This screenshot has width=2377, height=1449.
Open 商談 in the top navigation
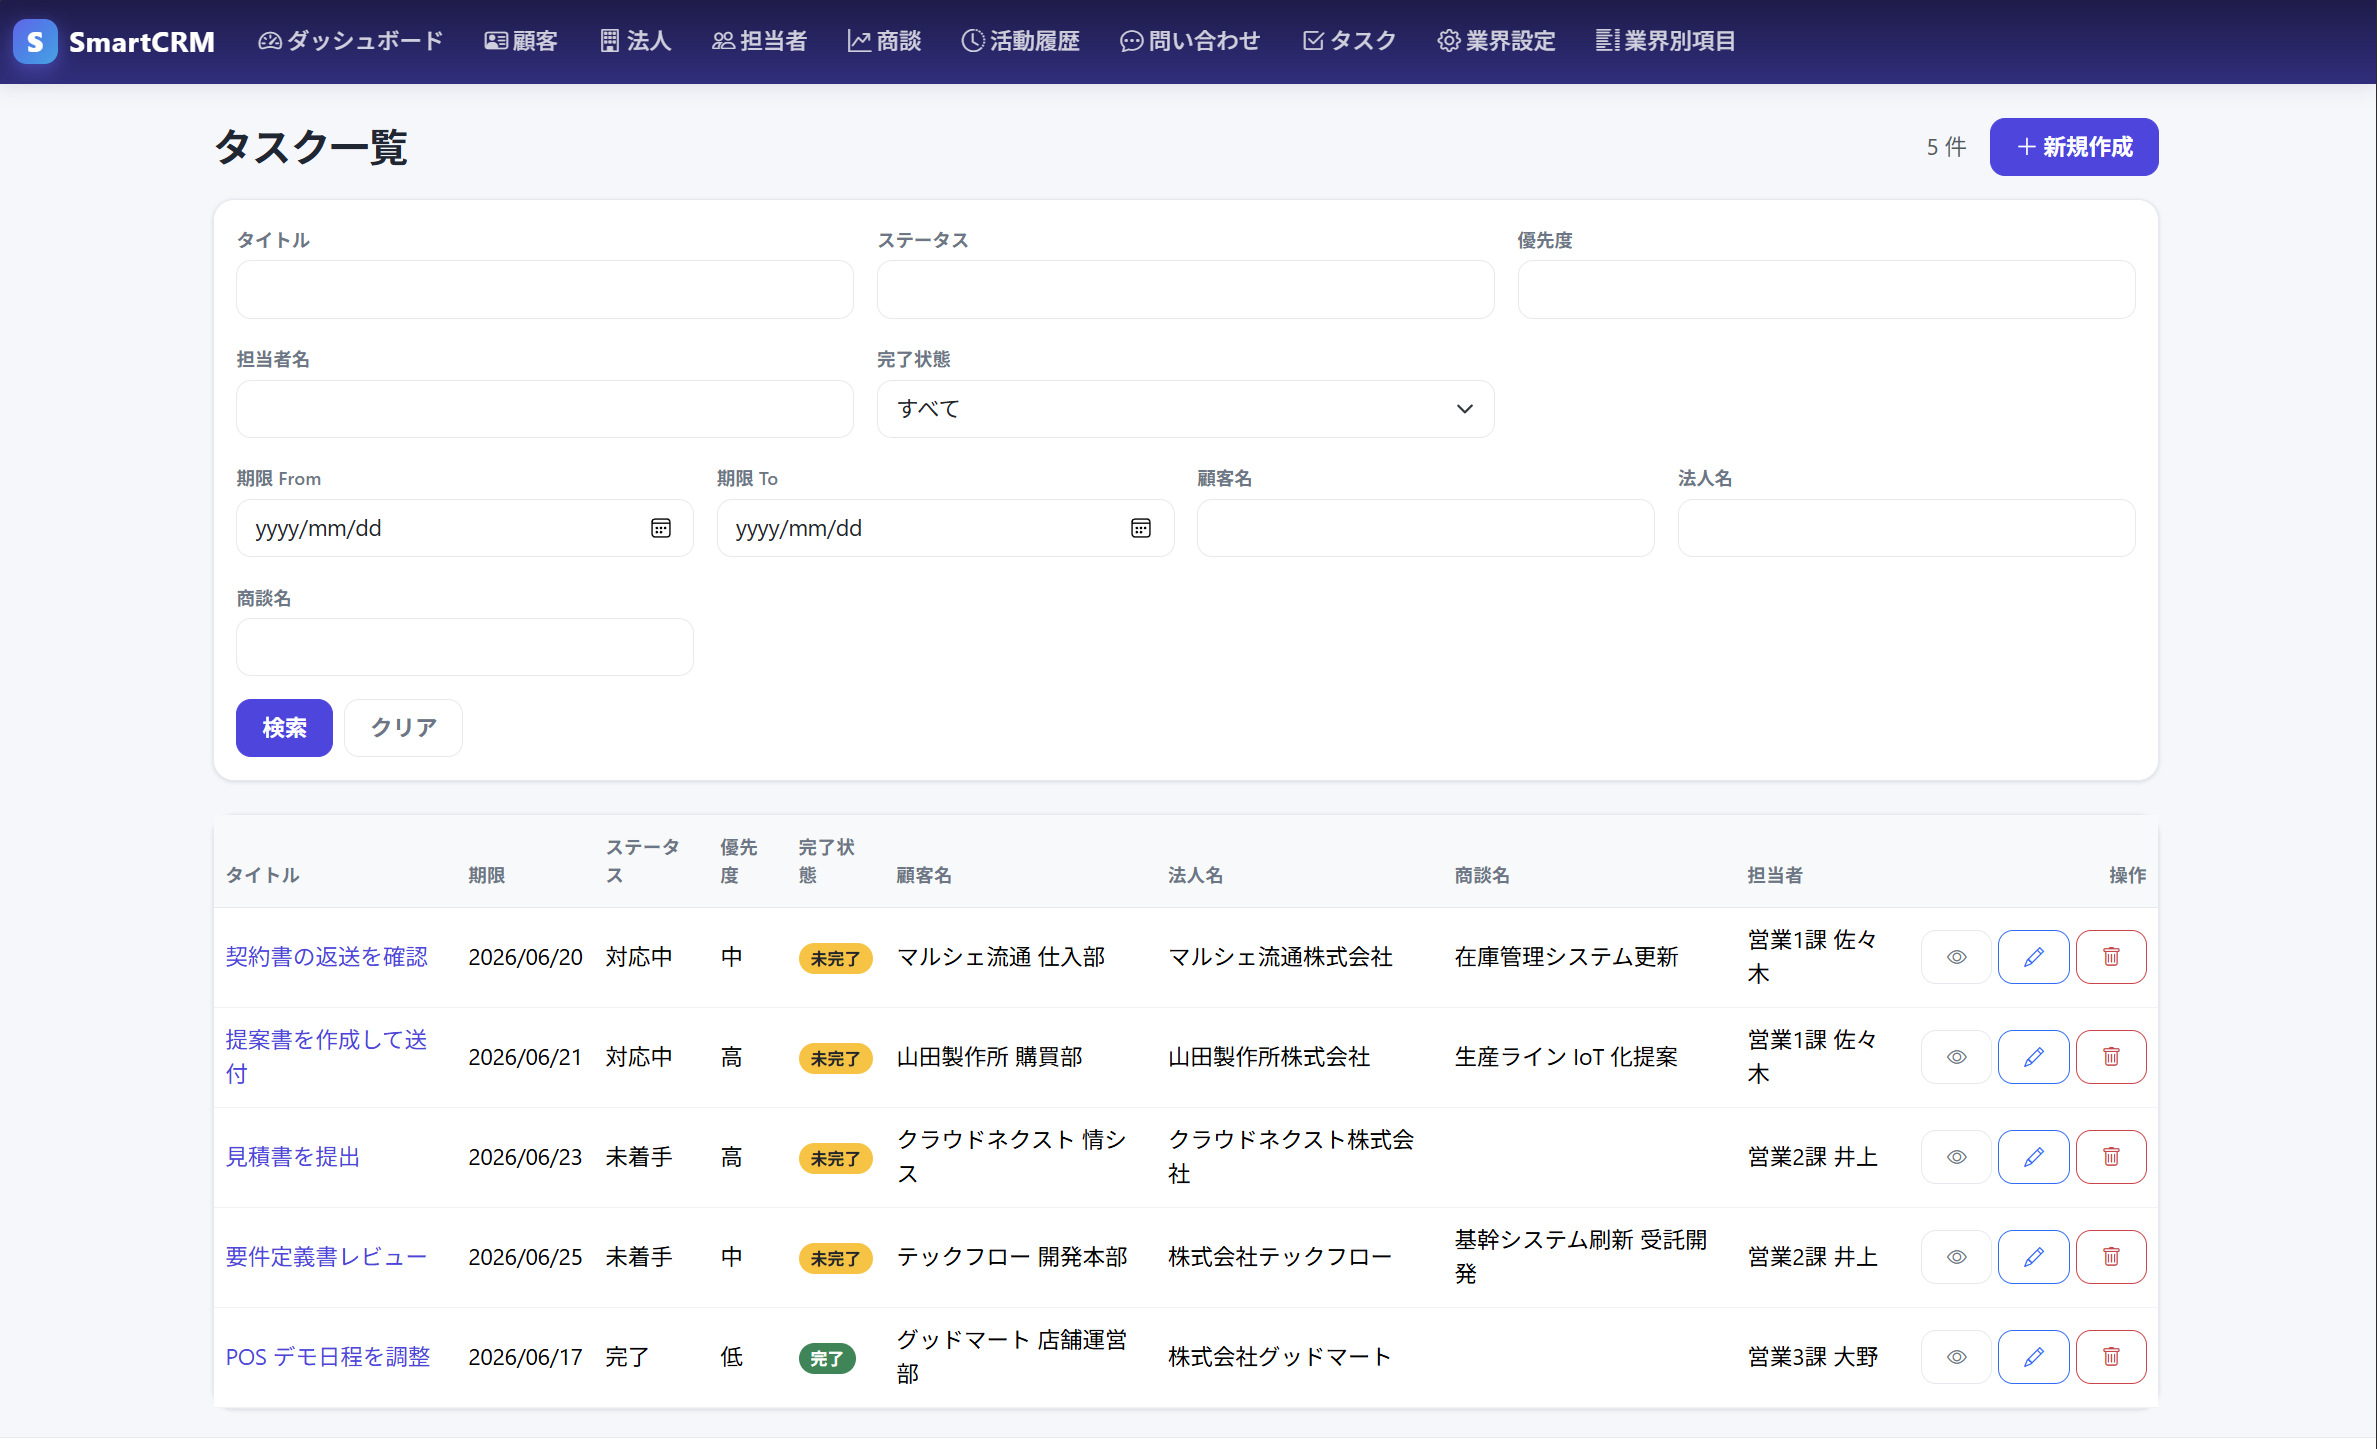(884, 41)
